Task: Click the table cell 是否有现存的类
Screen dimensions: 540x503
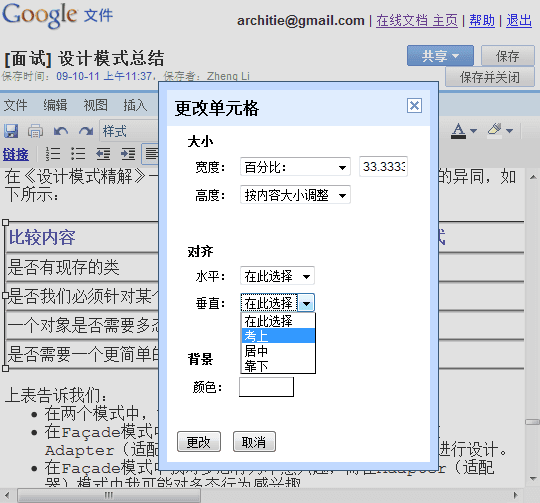Action: (x=63, y=267)
